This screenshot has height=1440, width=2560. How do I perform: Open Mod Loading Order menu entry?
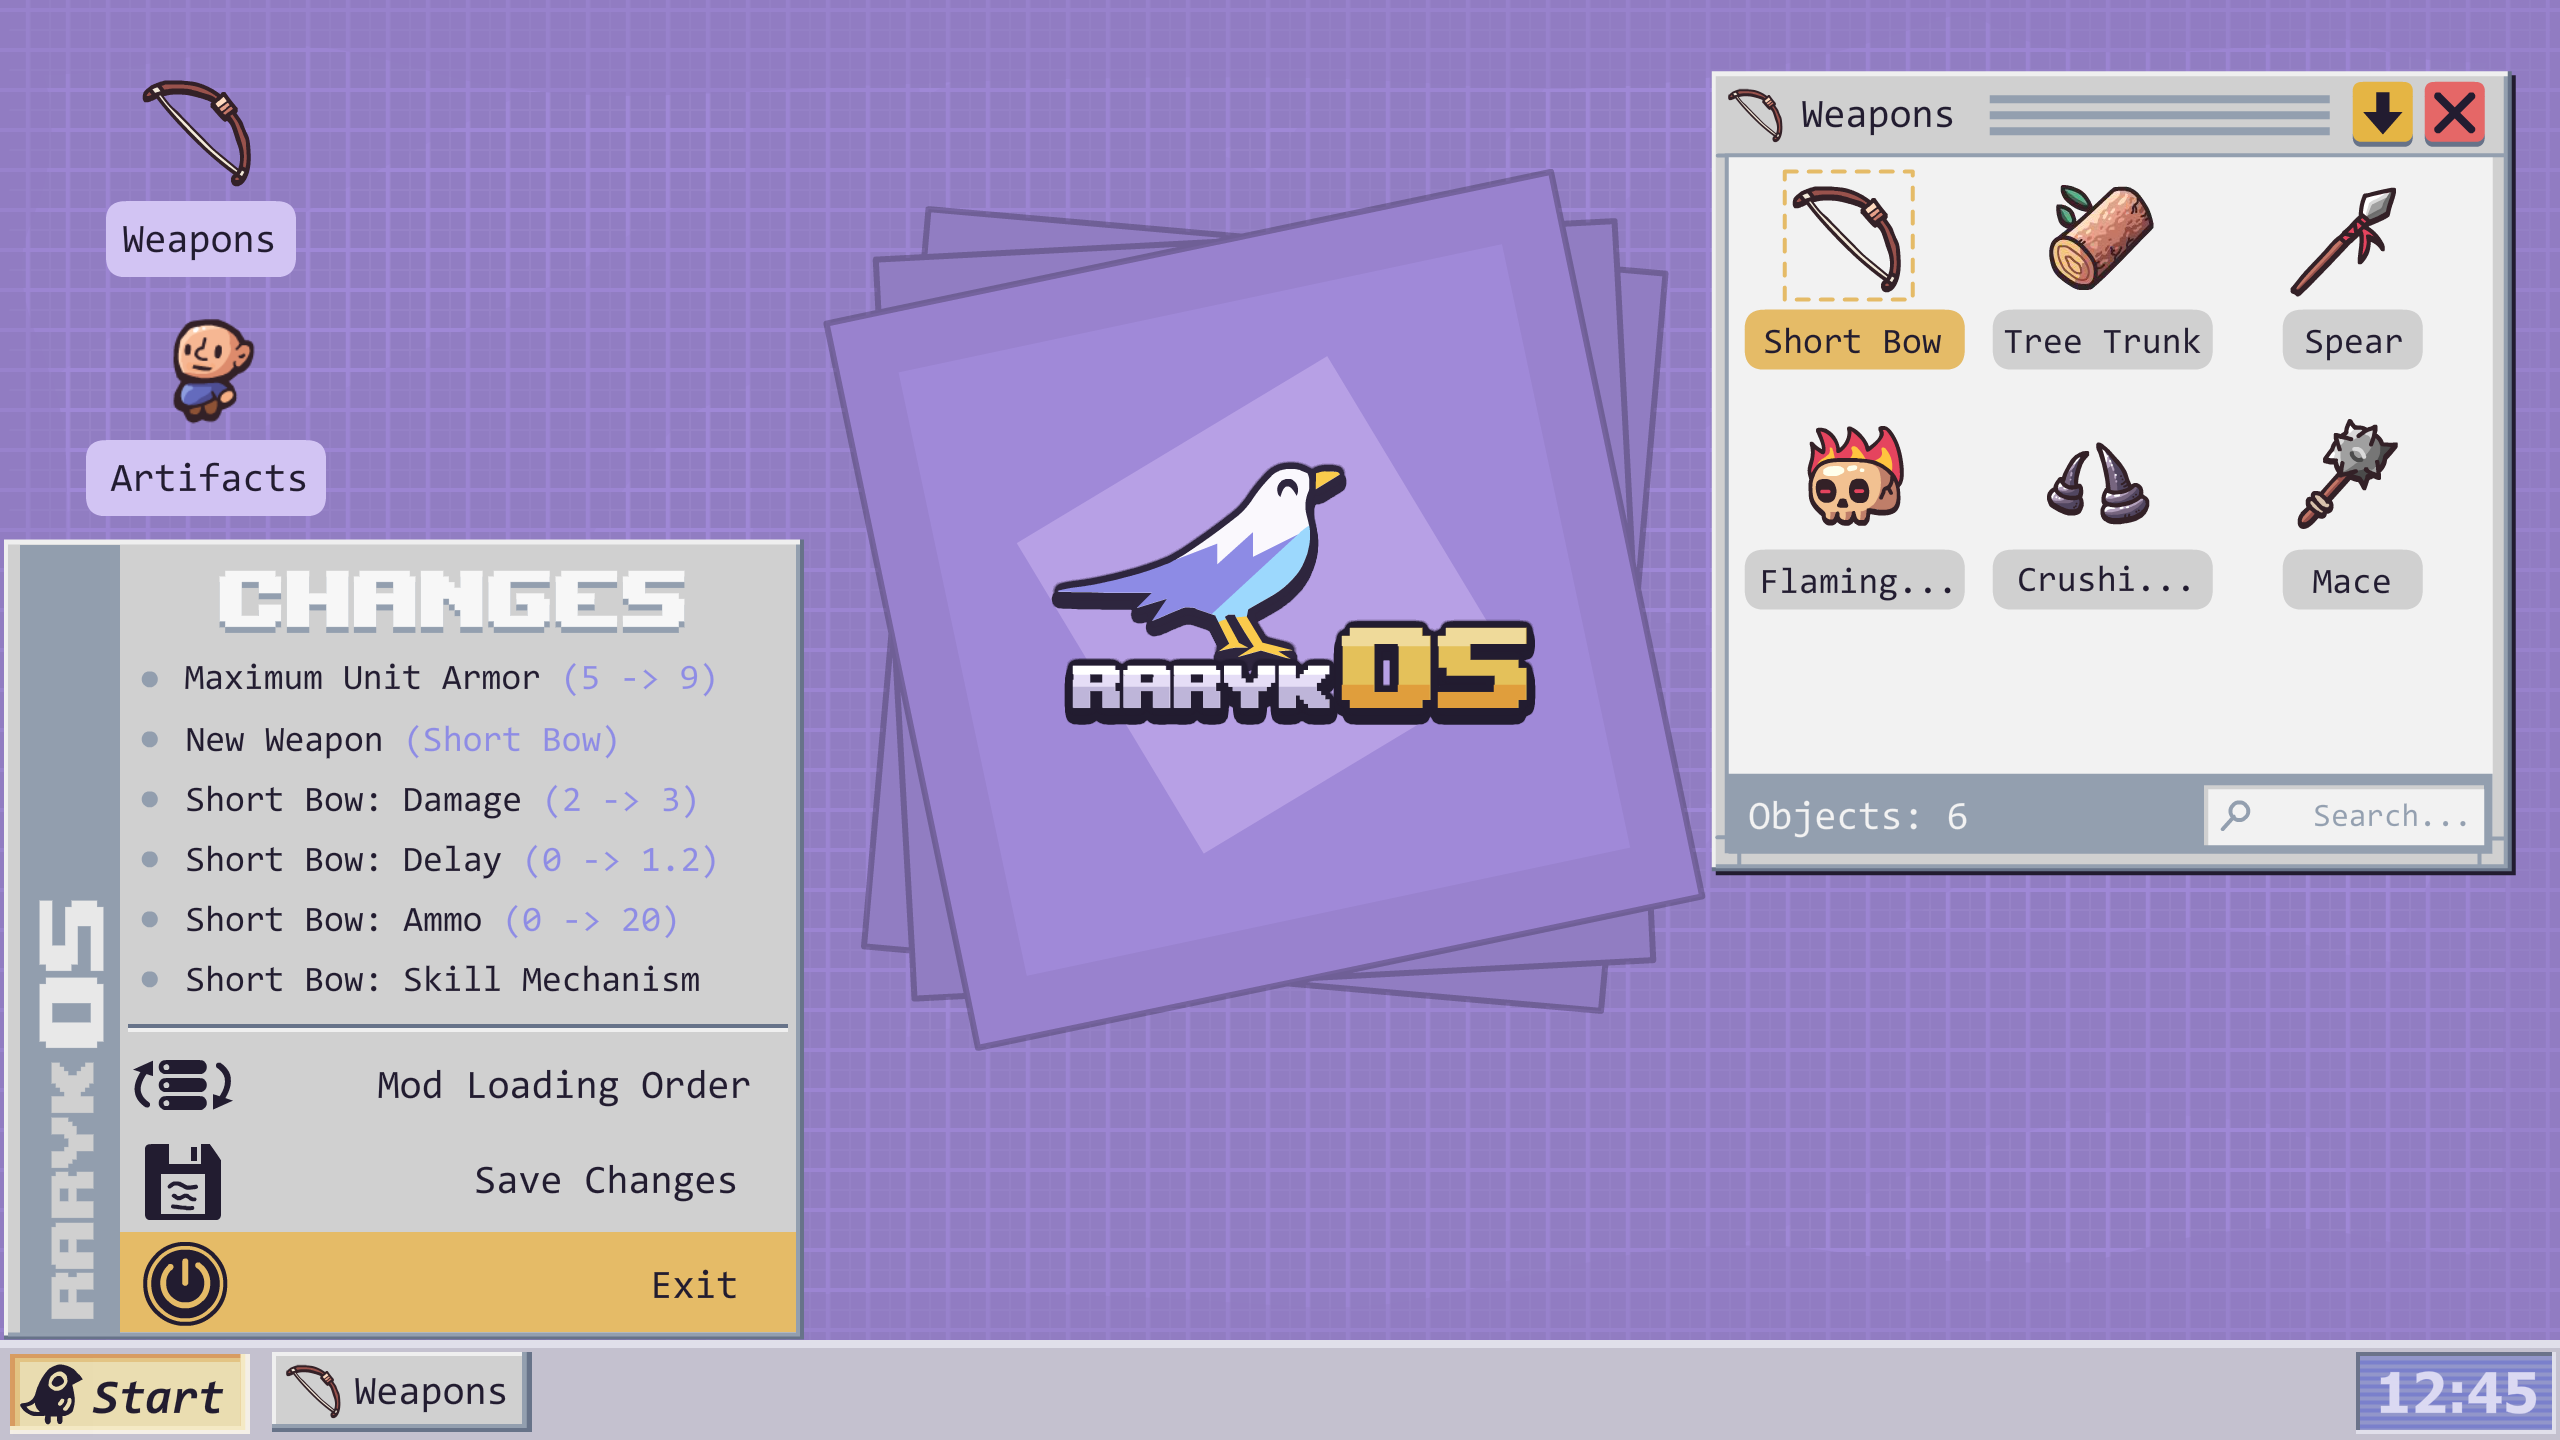click(x=458, y=1085)
